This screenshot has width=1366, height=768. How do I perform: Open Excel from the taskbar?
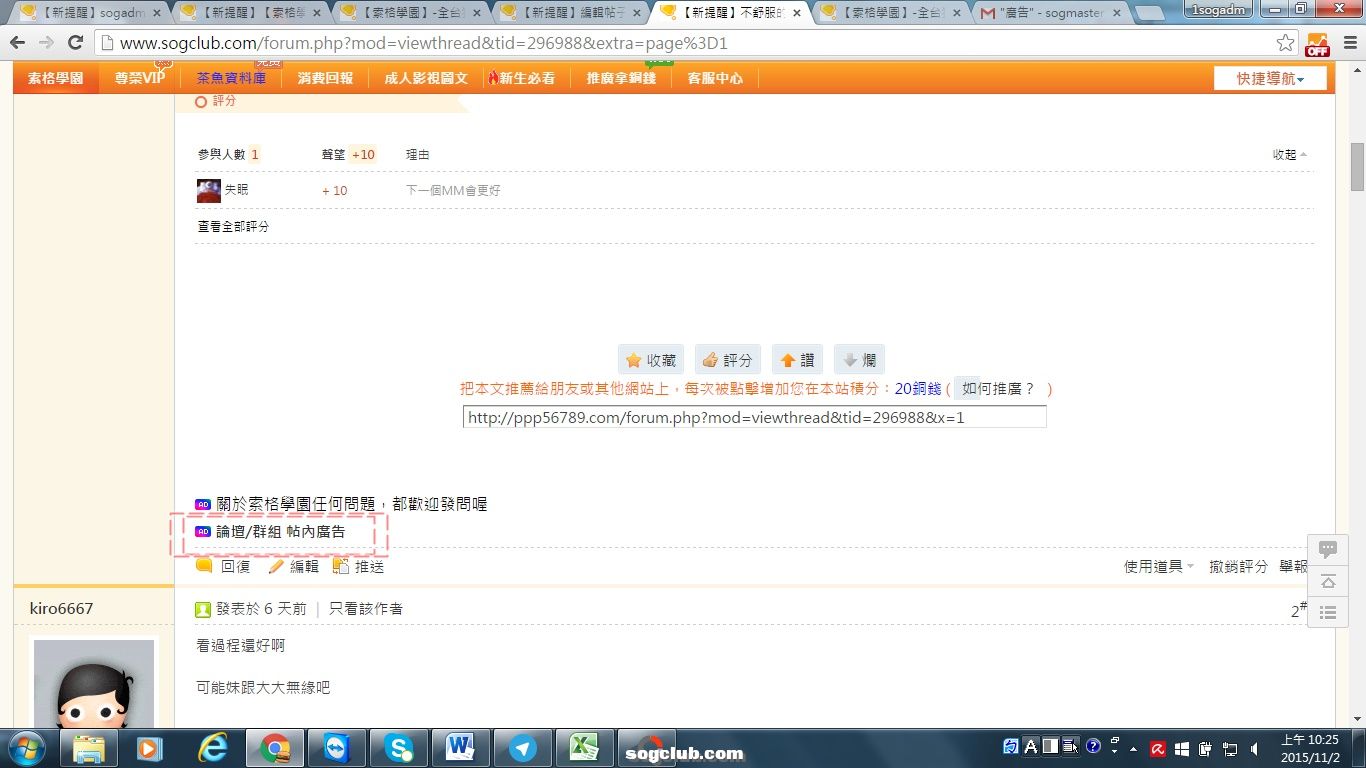click(584, 748)
